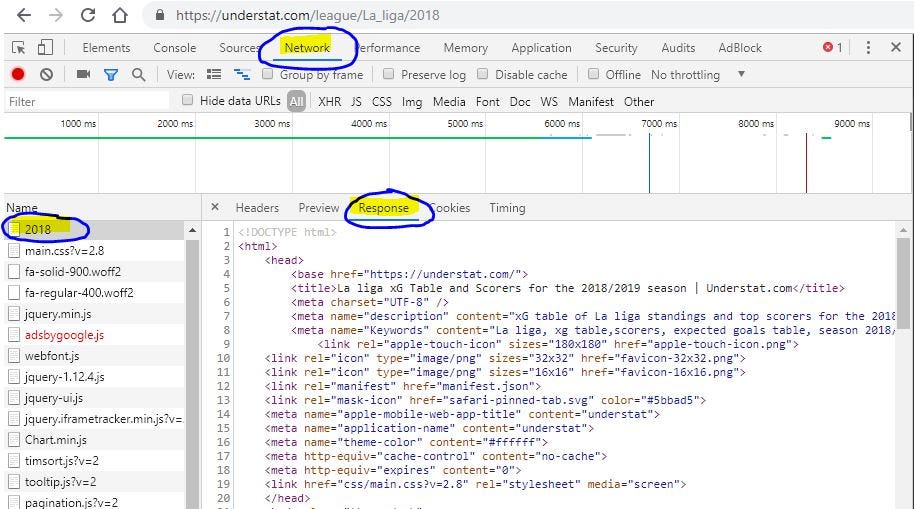Go forward using the browser forward arrow

tap(56, 15)
